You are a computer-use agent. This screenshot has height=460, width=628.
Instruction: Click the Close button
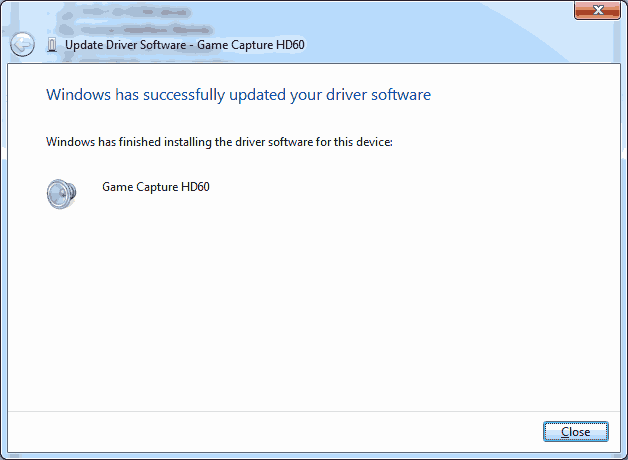pyautogui.click(x=576, y=432)
